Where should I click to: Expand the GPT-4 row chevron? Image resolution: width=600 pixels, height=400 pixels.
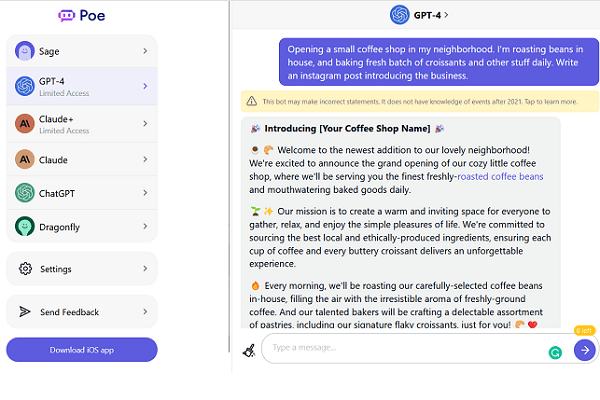coord(145,86)
